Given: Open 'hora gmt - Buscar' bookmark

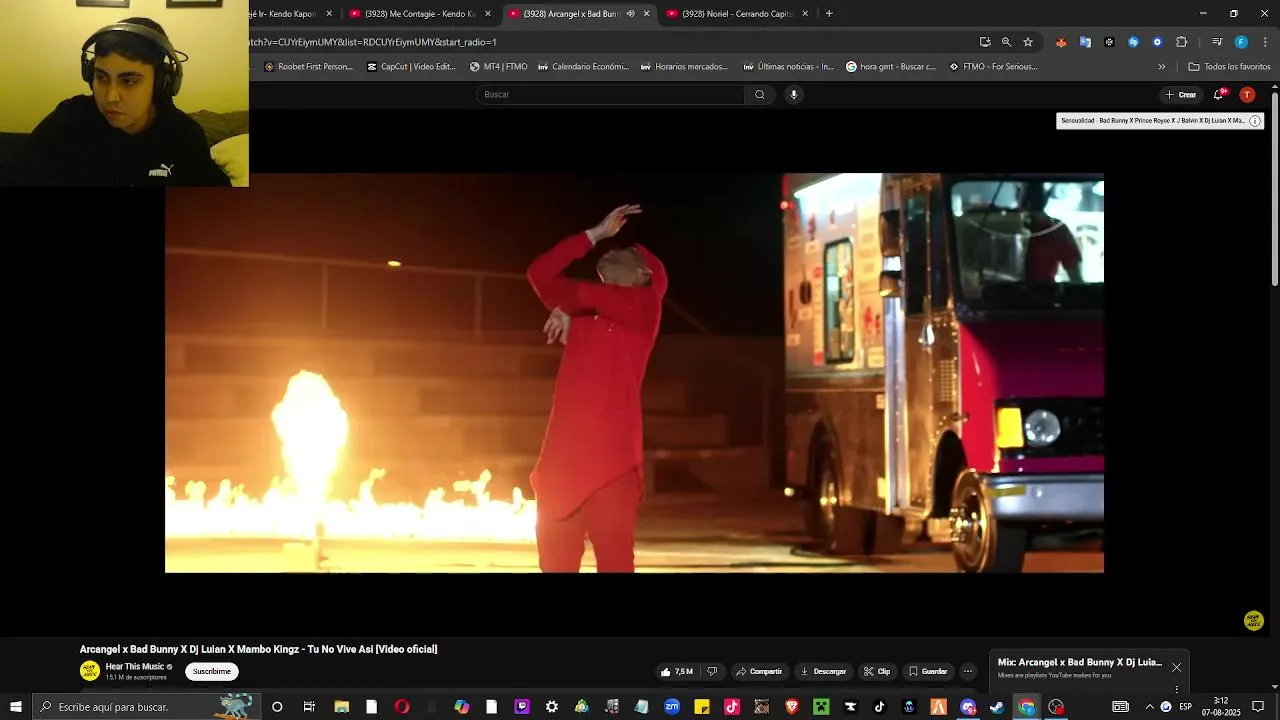Looking at the screenshot, I should pyautogui.click(x=891, y=67).
